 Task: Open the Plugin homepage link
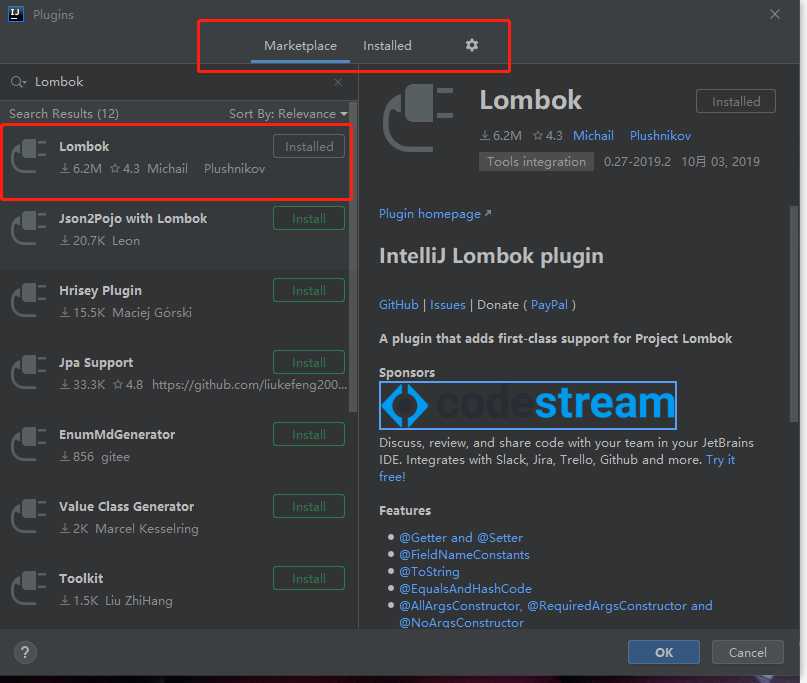435,214
